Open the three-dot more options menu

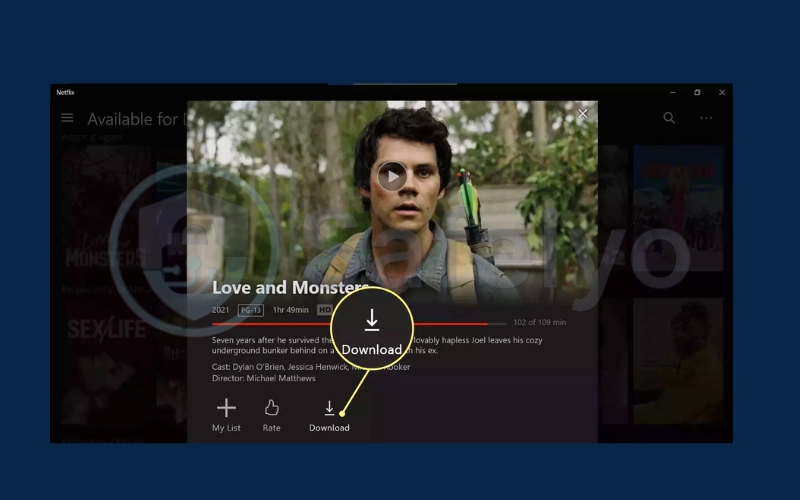point(706,118)
